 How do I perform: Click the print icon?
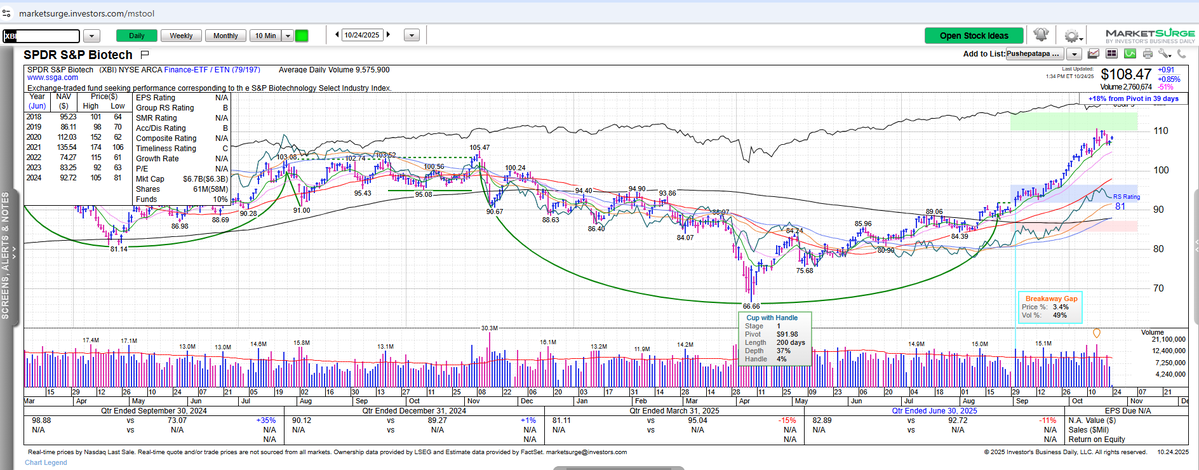click(1146, 53)
